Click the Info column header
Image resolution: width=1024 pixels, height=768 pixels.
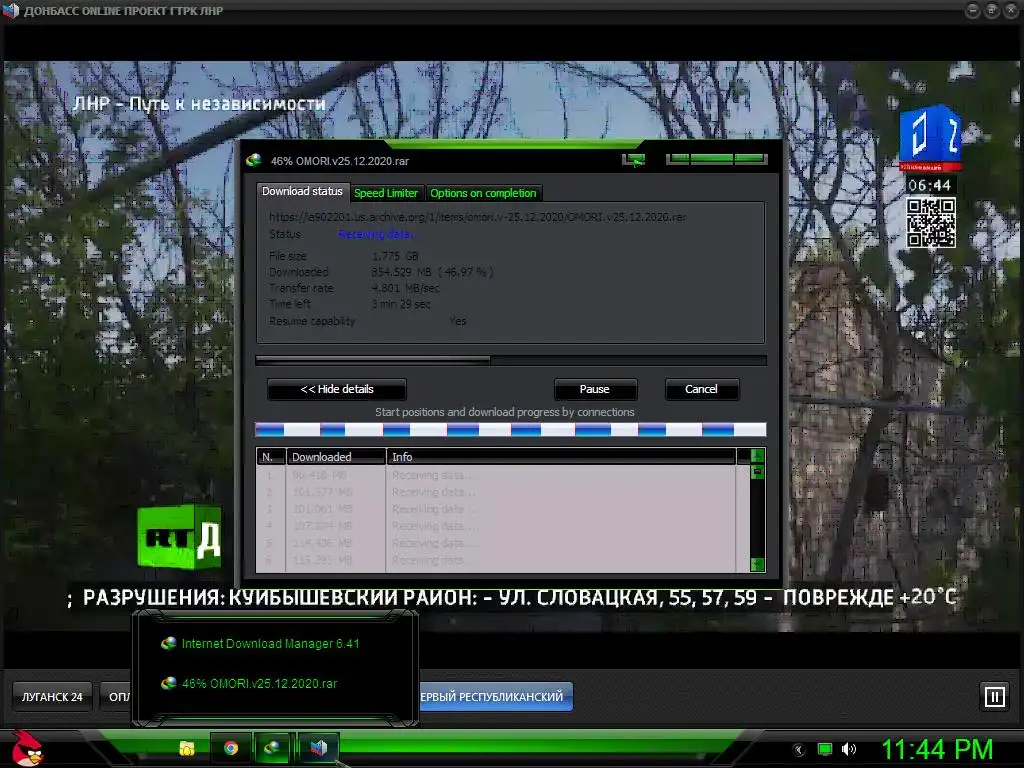click(x=561, y=456)
